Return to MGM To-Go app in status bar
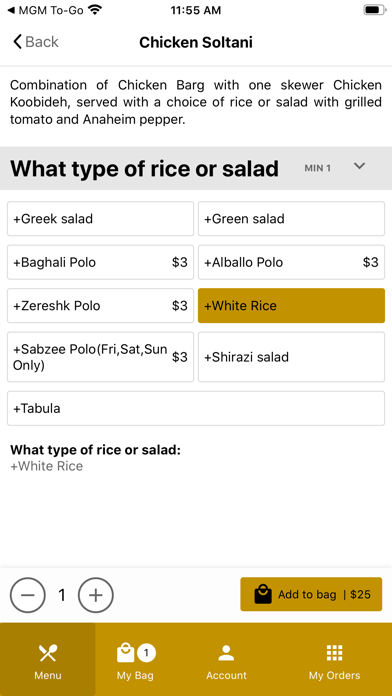392x696 pixels. [47, 10]
